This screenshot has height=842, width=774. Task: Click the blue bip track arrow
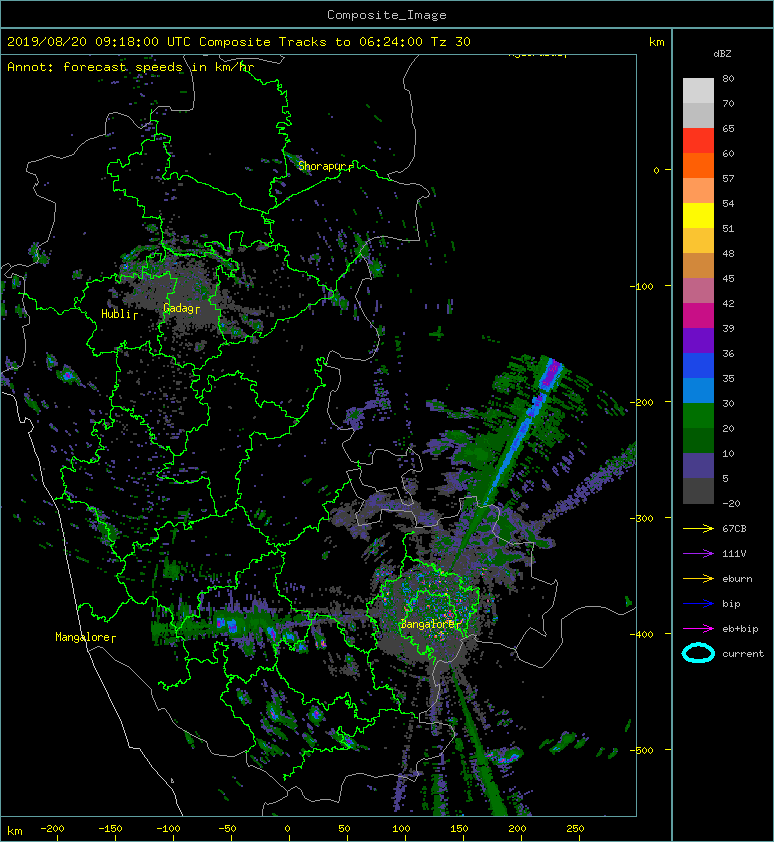pos(698,604)
